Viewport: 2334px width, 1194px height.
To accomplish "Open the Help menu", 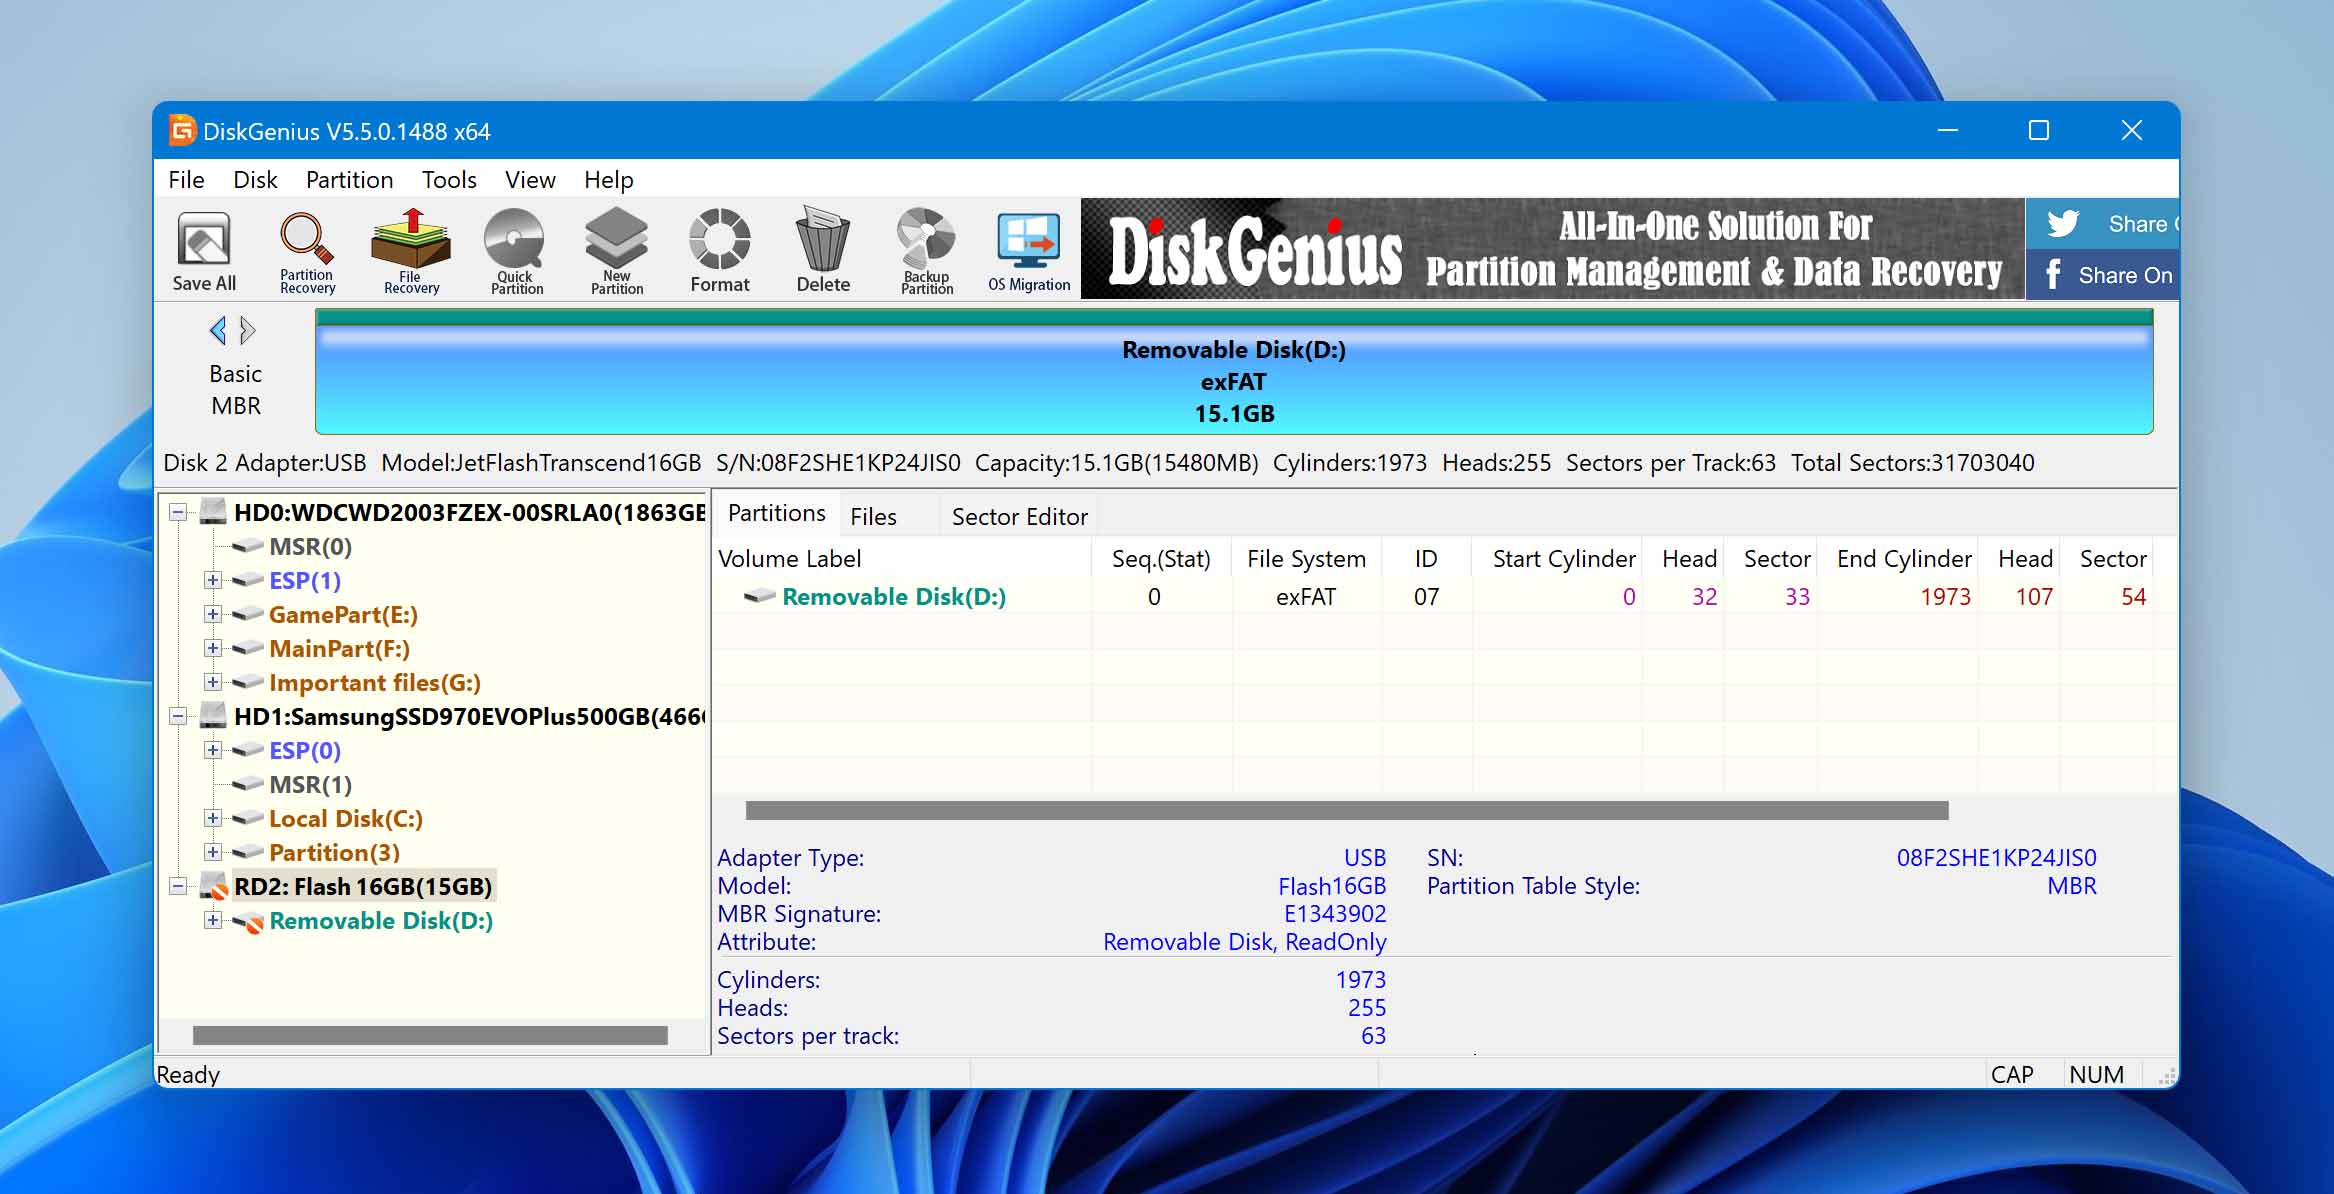I will pos(608,180).
